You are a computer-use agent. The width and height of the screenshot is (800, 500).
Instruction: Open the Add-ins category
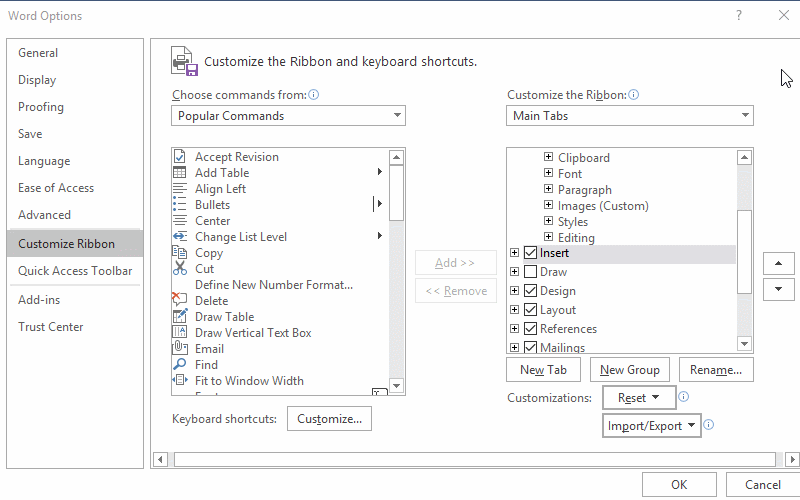(x=75, y=299)
